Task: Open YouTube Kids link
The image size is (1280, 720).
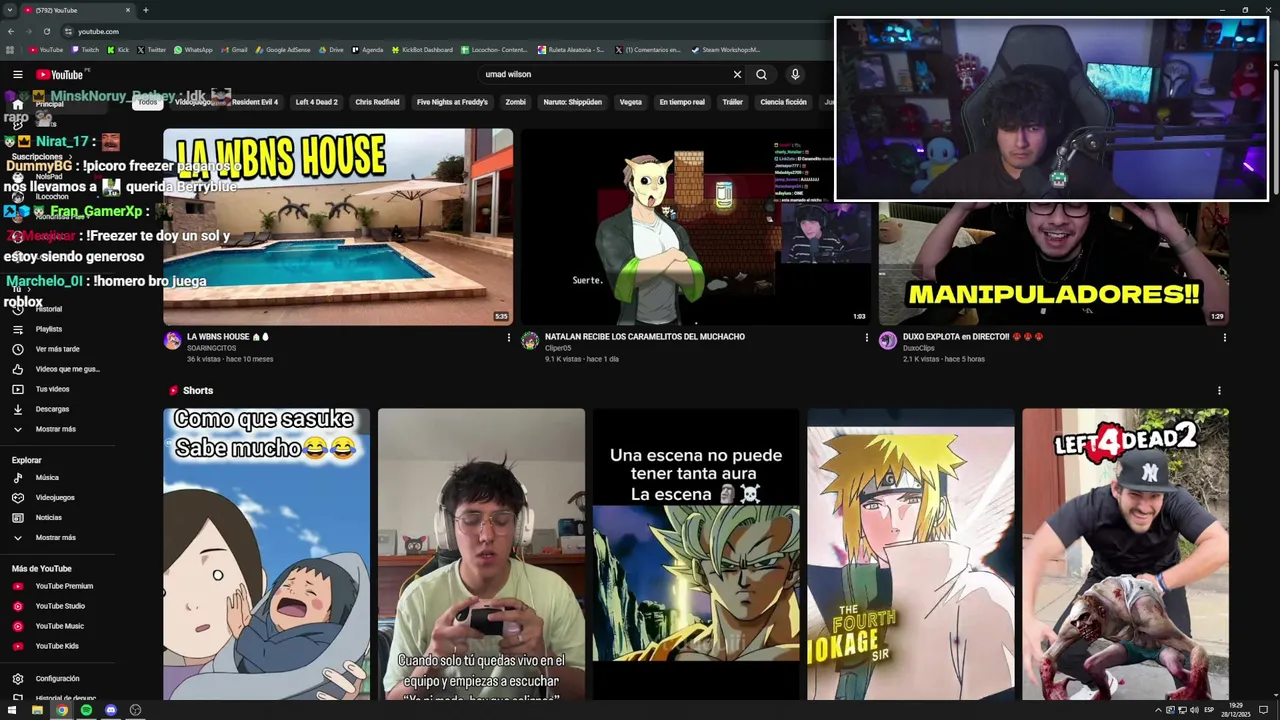Action: [56, 646]
